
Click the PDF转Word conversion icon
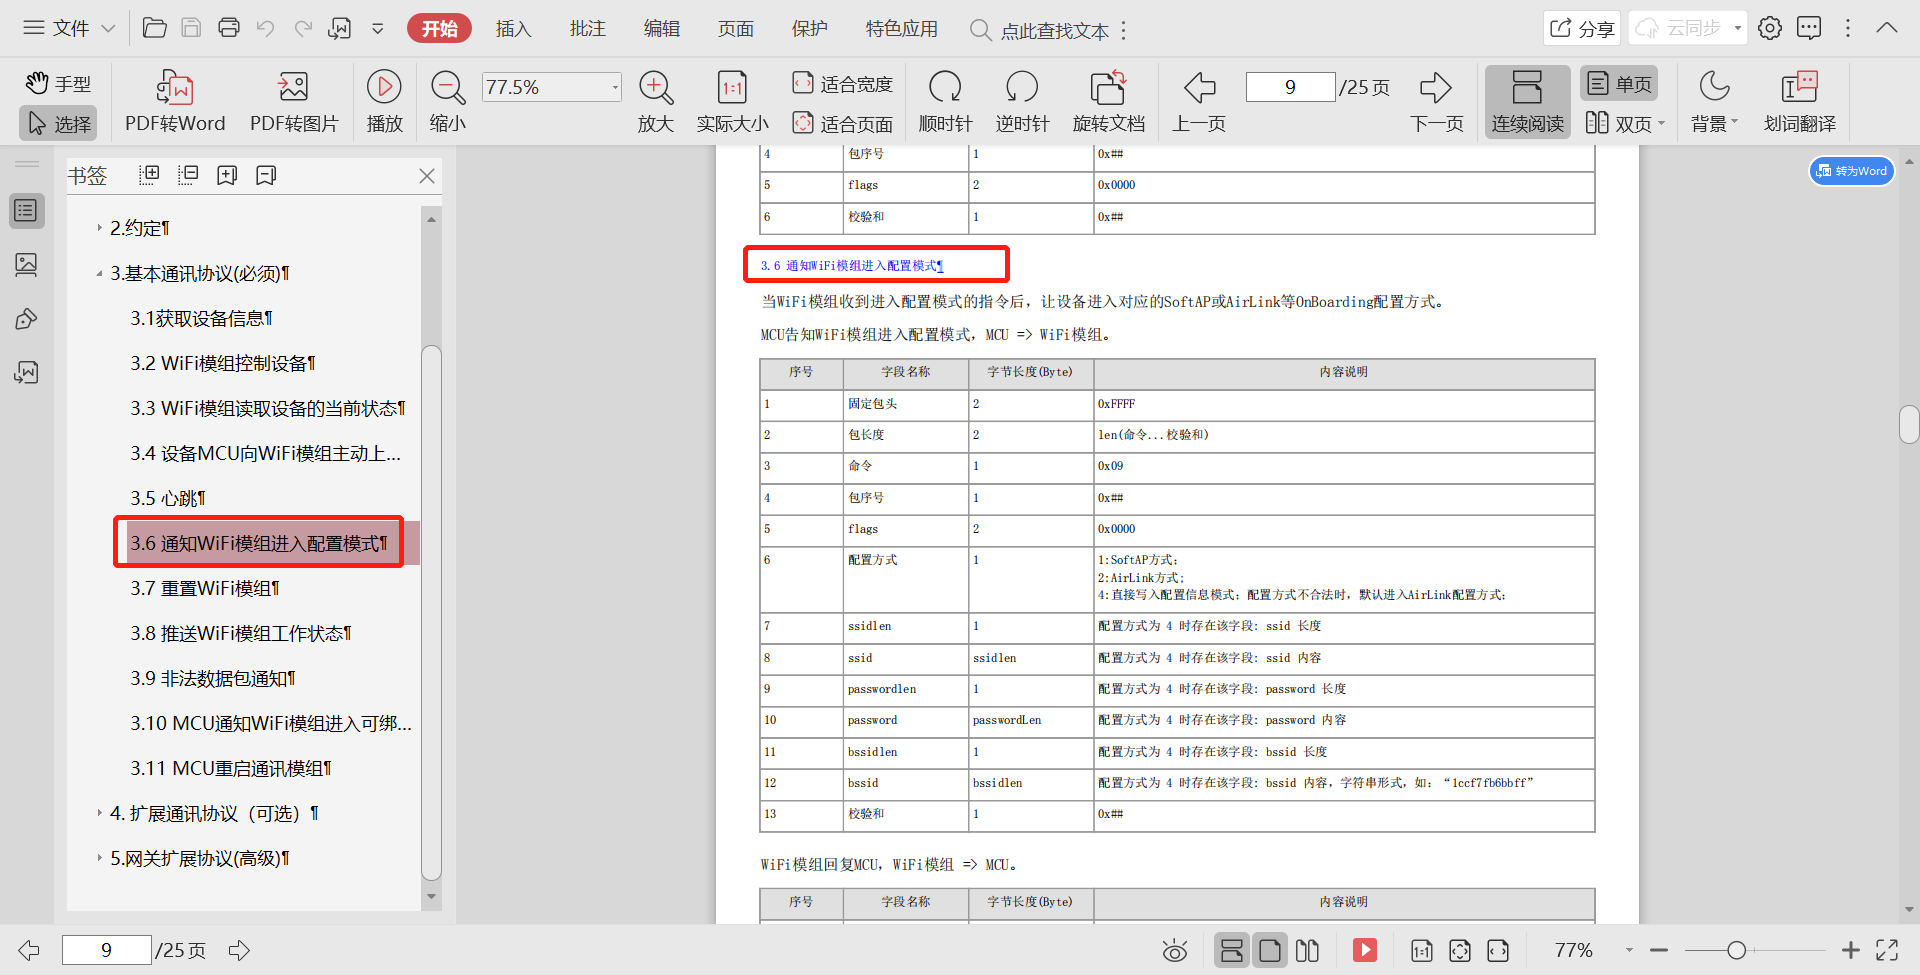(174, 89)
